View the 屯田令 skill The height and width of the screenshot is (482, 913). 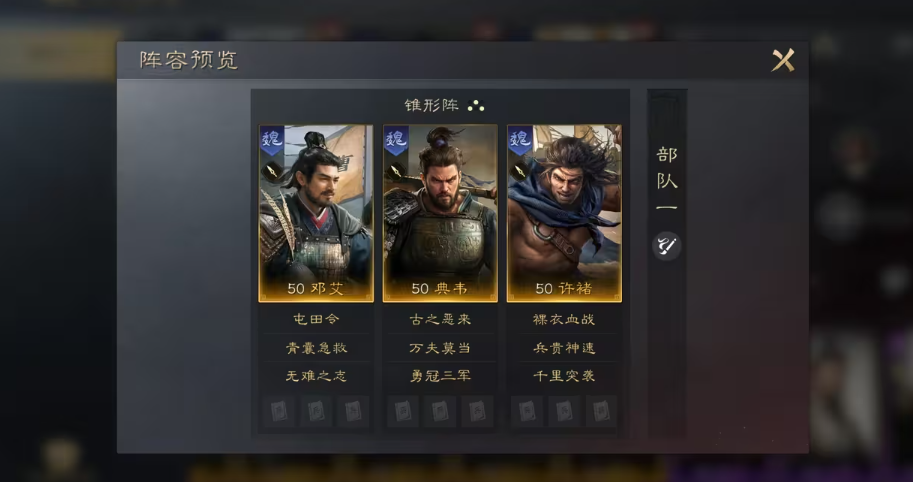[x=316, y=320]
